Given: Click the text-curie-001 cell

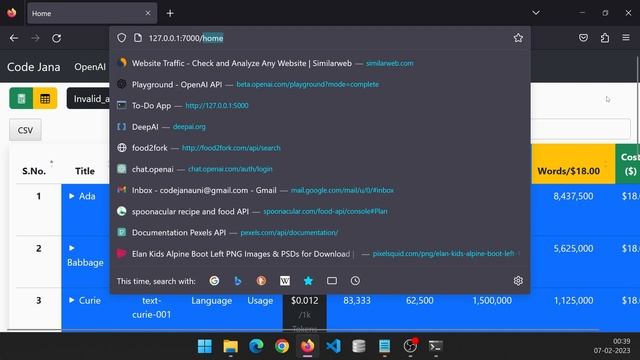Looking at the screenshot, I should pyautogui.click(x=151, y=307).
